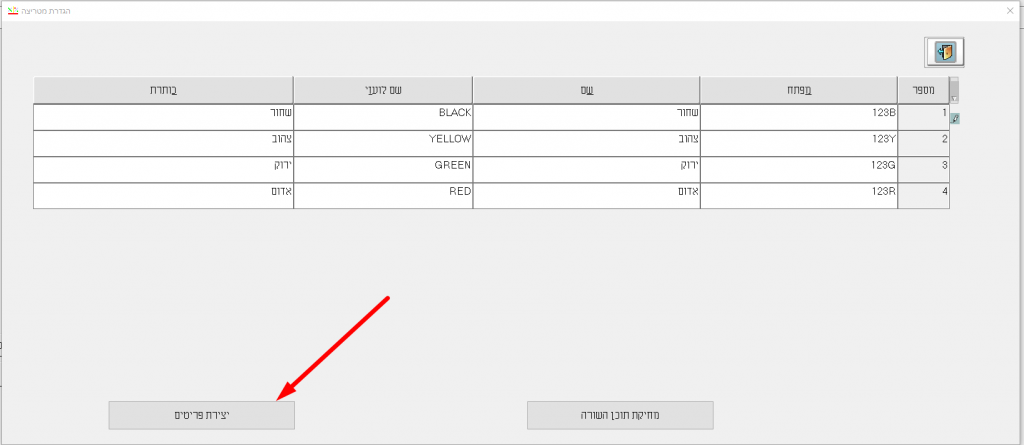Edit the foreign name cell GREEN
Viewport: 1024px width, 445px height.
point(382,165)
